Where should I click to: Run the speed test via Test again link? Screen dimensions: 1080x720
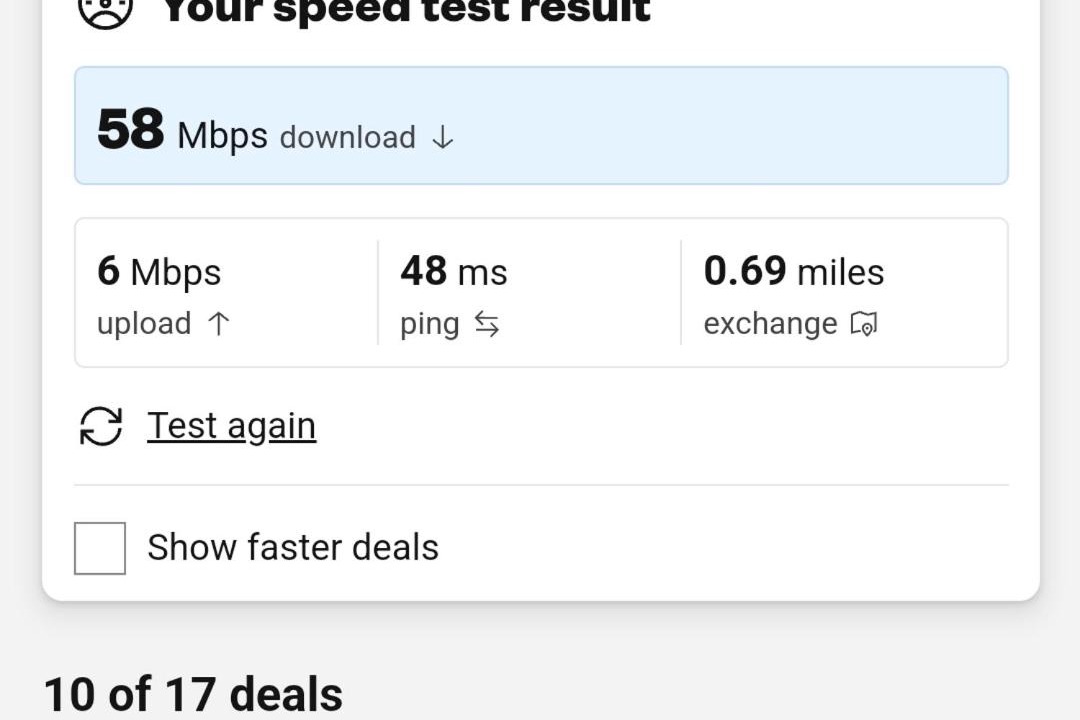231,426
